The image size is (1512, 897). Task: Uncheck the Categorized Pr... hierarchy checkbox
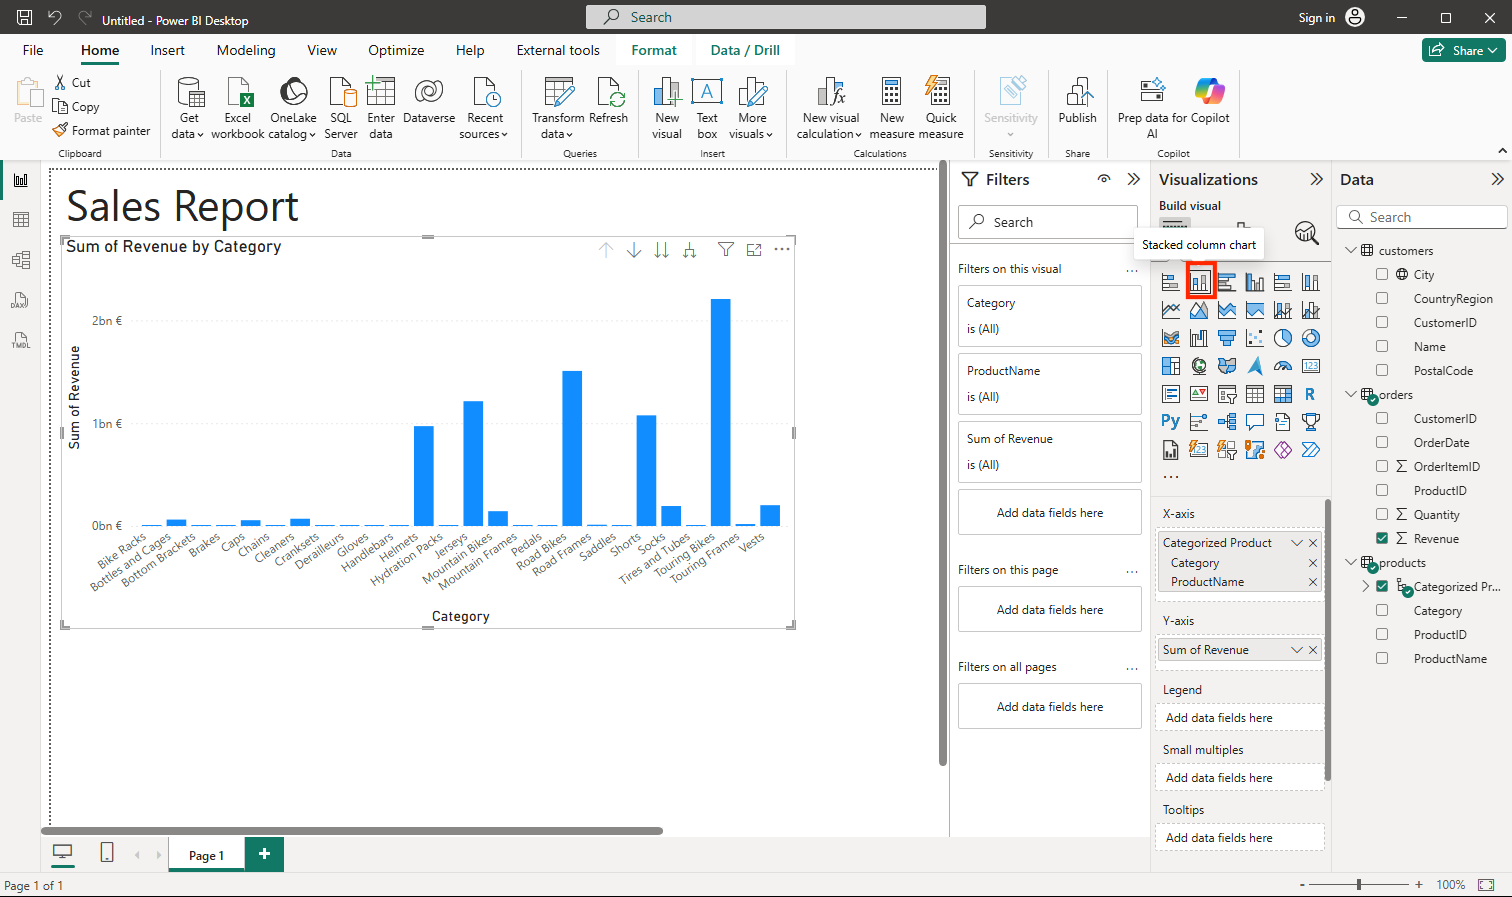(1382, 586)
